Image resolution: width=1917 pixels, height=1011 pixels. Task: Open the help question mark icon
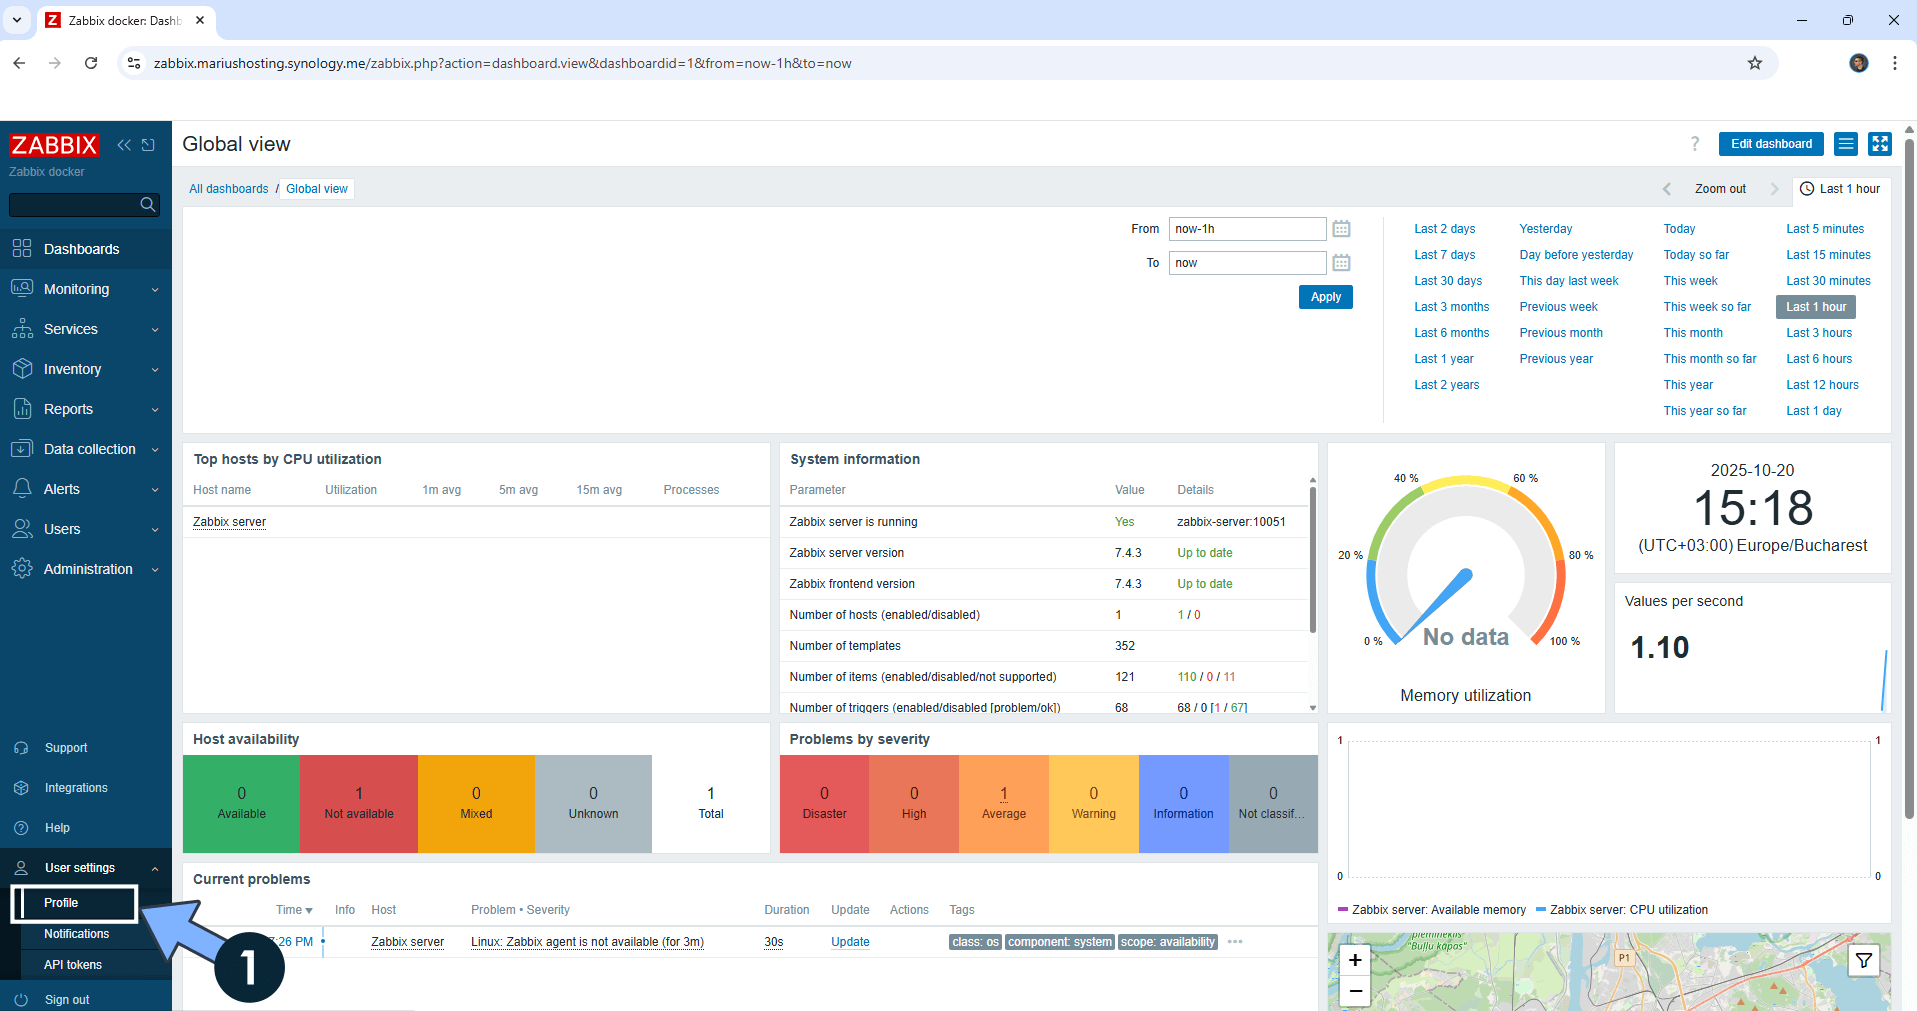click(x=1695, y=144)
